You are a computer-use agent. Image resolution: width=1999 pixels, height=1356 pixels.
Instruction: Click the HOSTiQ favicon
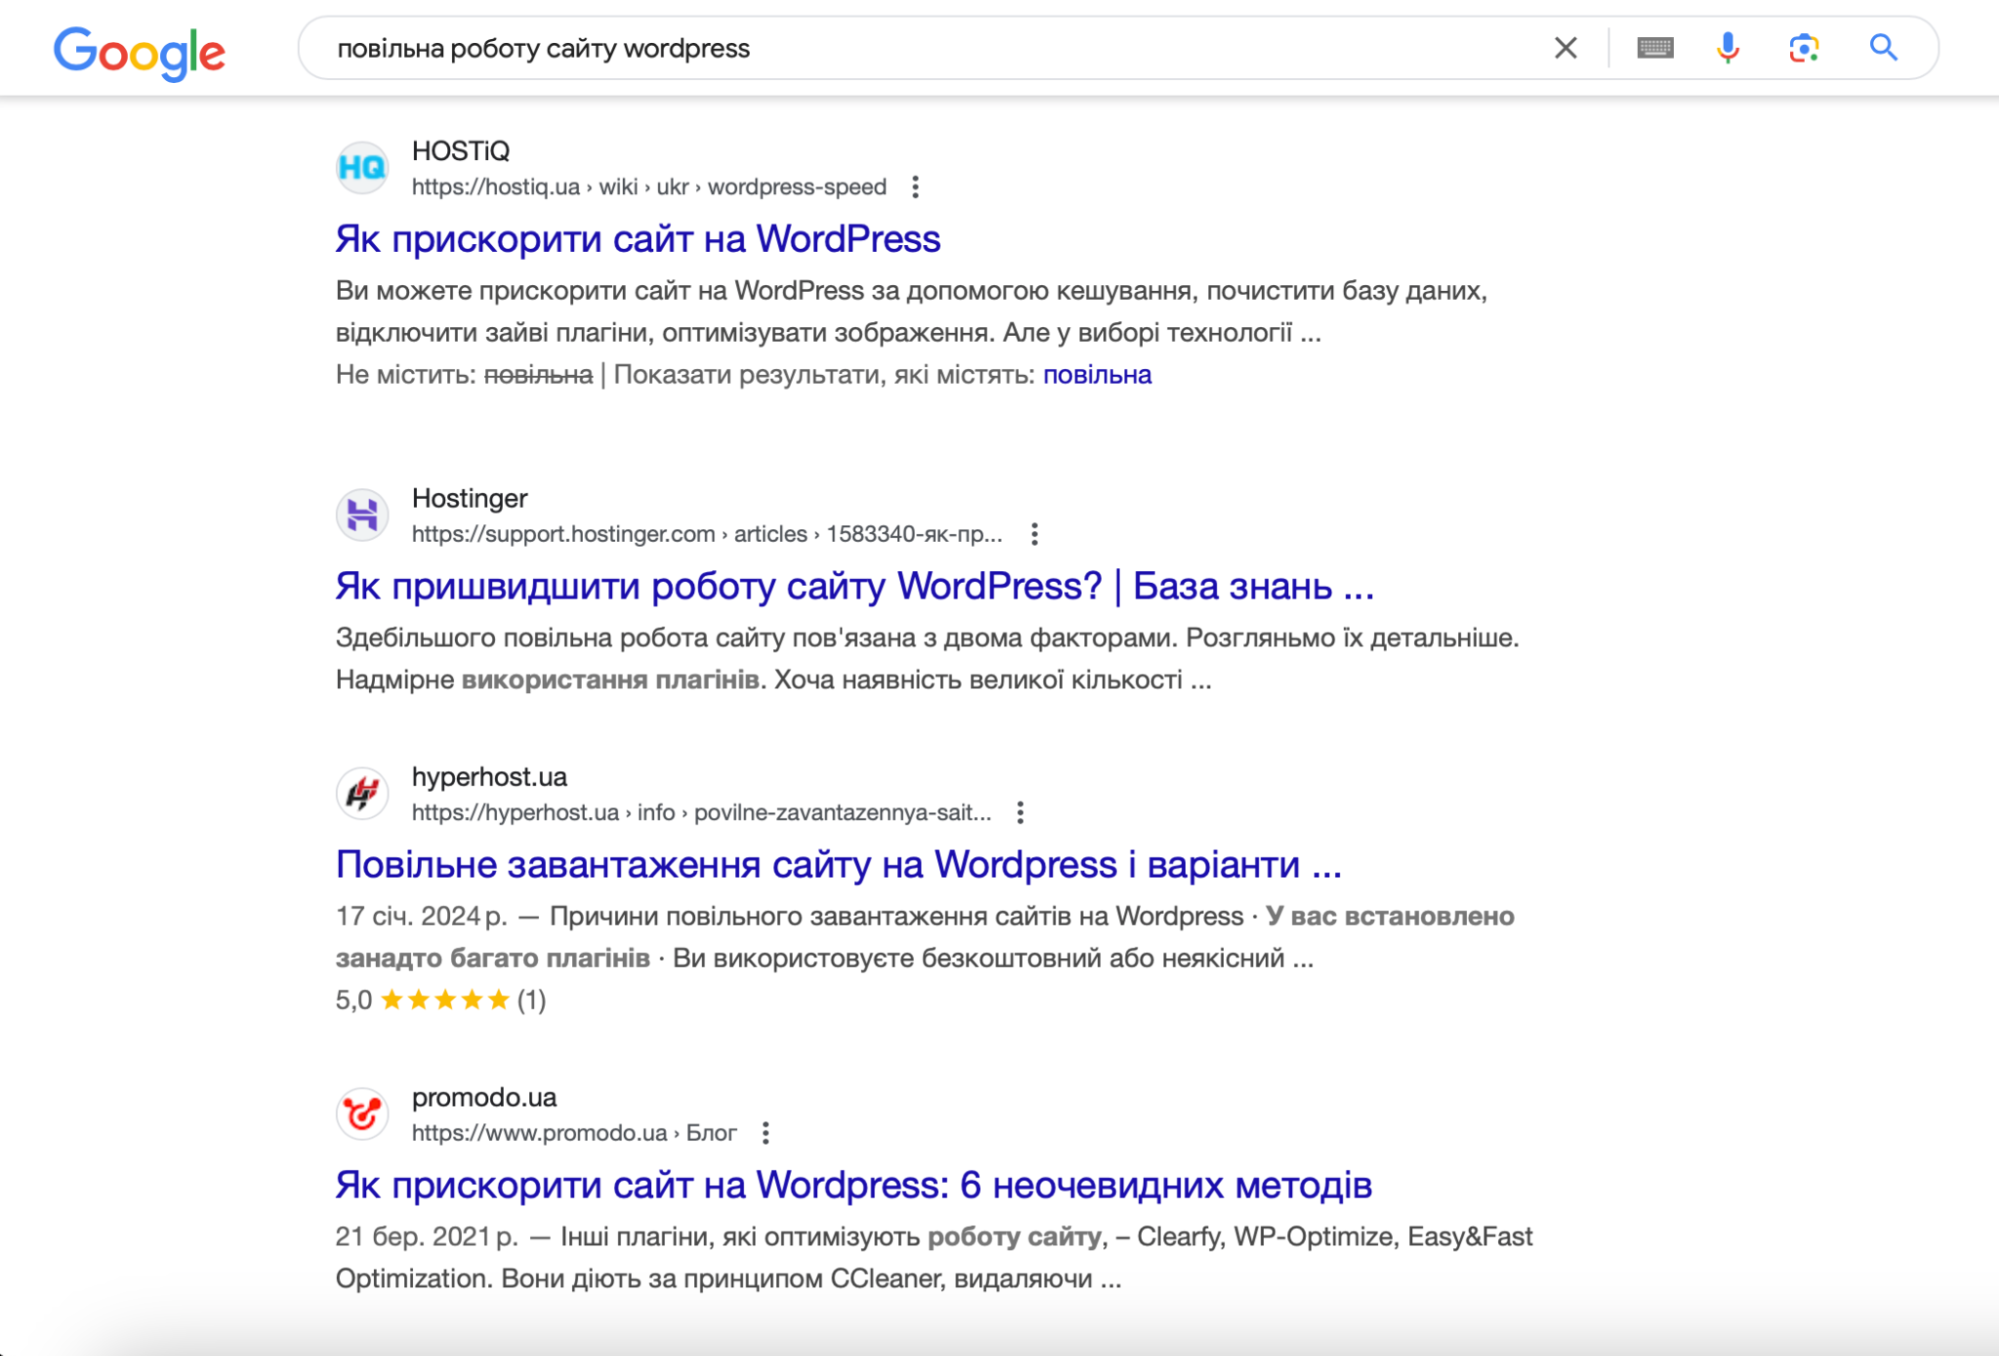click(362, 168)
